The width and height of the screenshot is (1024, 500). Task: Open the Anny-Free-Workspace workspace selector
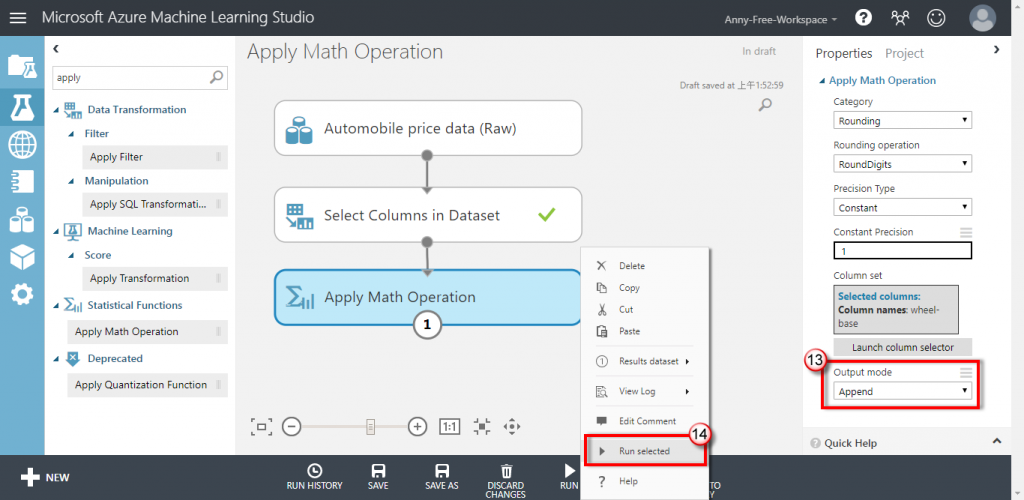pyautogui.click(x=781, y=20)
